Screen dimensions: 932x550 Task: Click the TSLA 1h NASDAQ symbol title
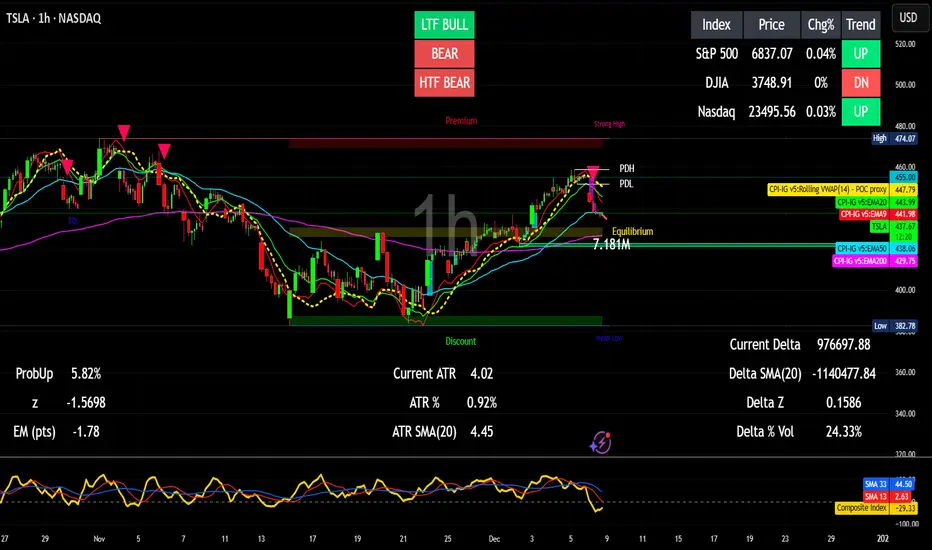pyautogui.click(x=53, y=18)
